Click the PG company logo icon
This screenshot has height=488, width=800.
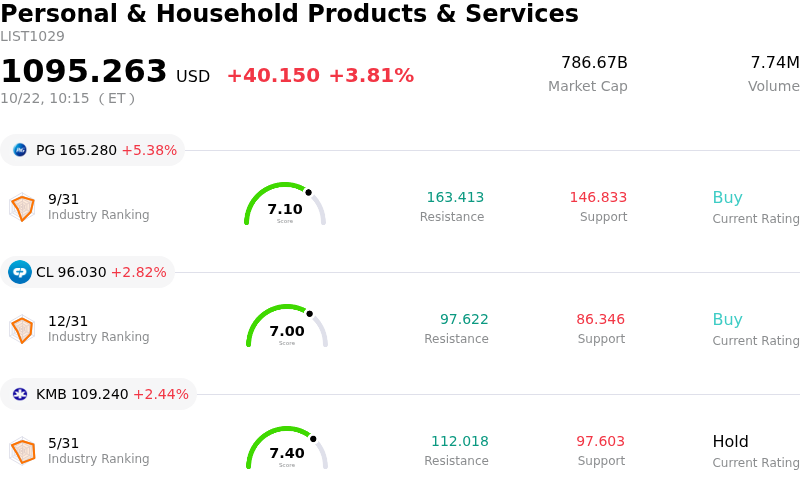coord(20,150)
